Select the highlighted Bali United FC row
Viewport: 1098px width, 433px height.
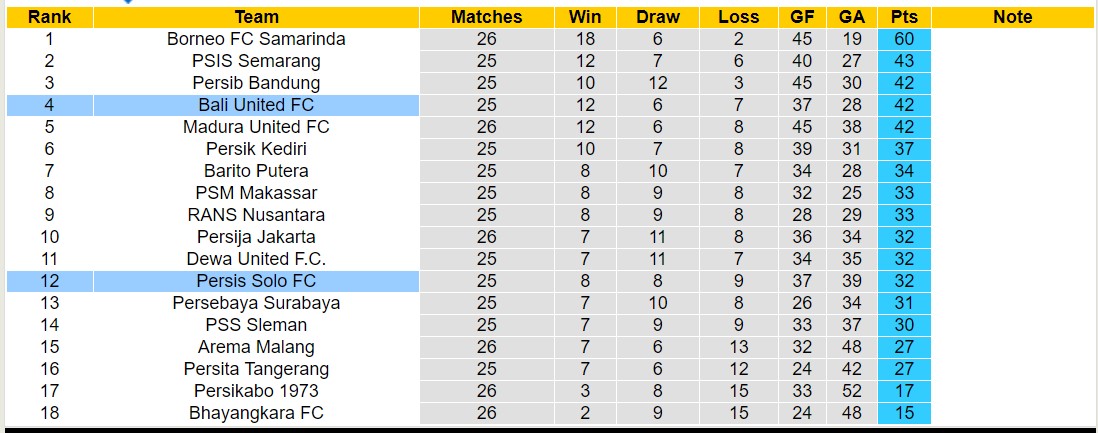click(x=257, y=105)
